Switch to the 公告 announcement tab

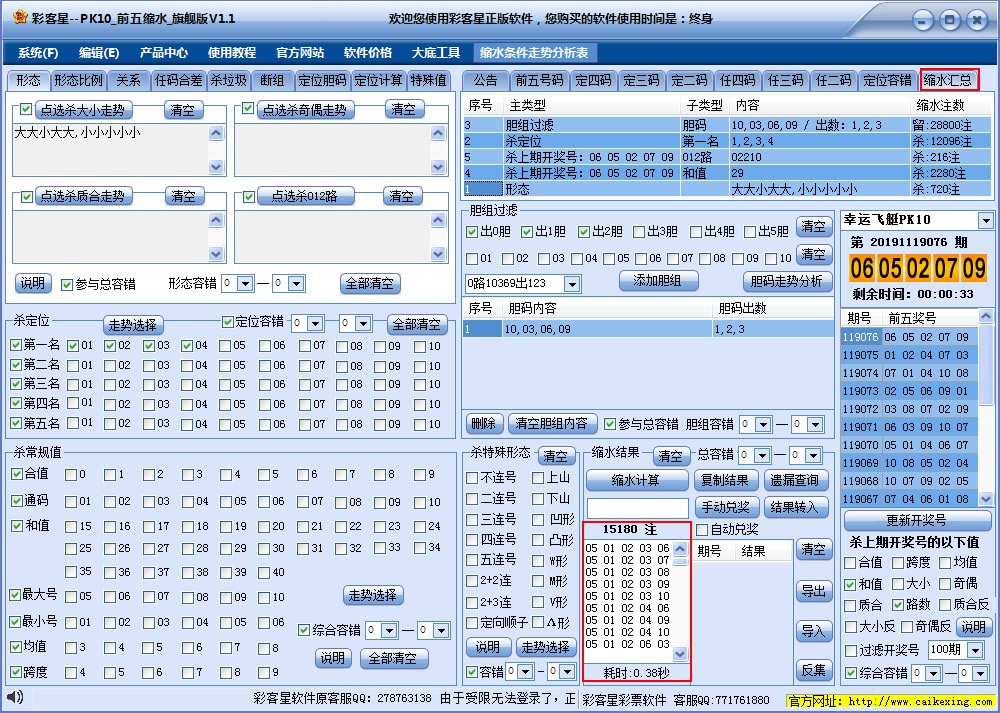tap(487, 81)
